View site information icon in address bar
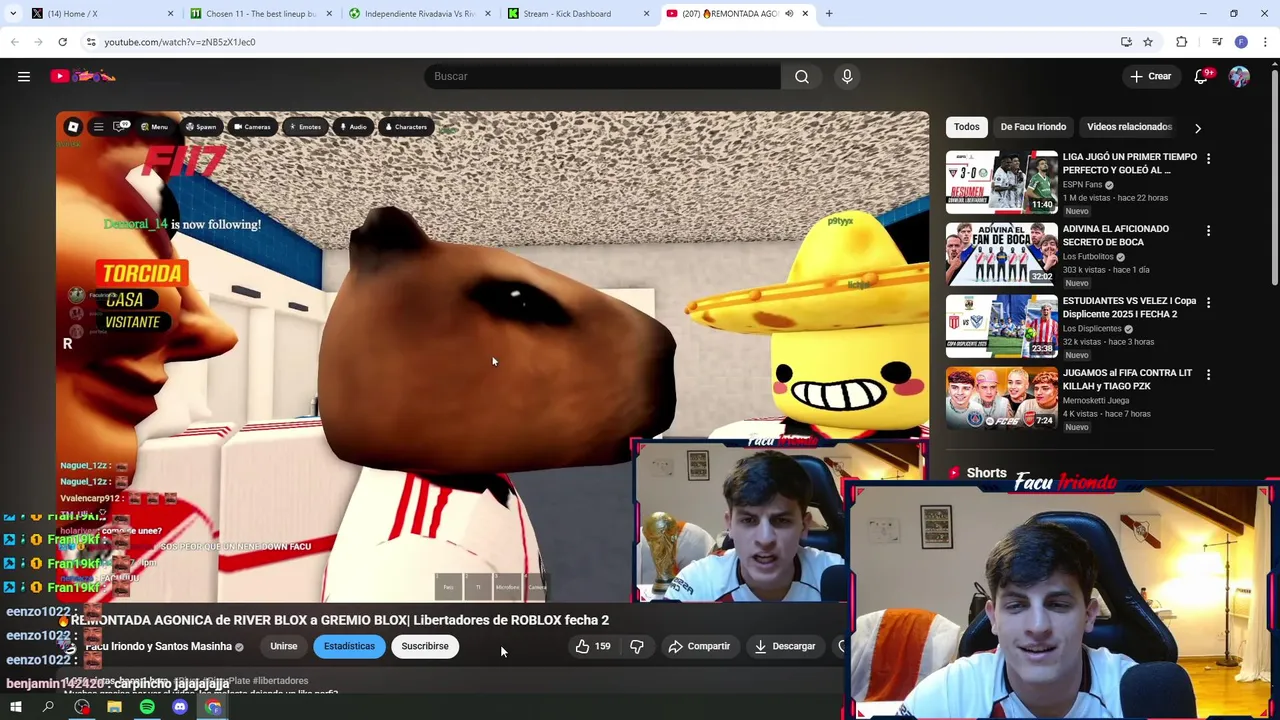The width and height of the screenshot is (1280, 720). 91,42
